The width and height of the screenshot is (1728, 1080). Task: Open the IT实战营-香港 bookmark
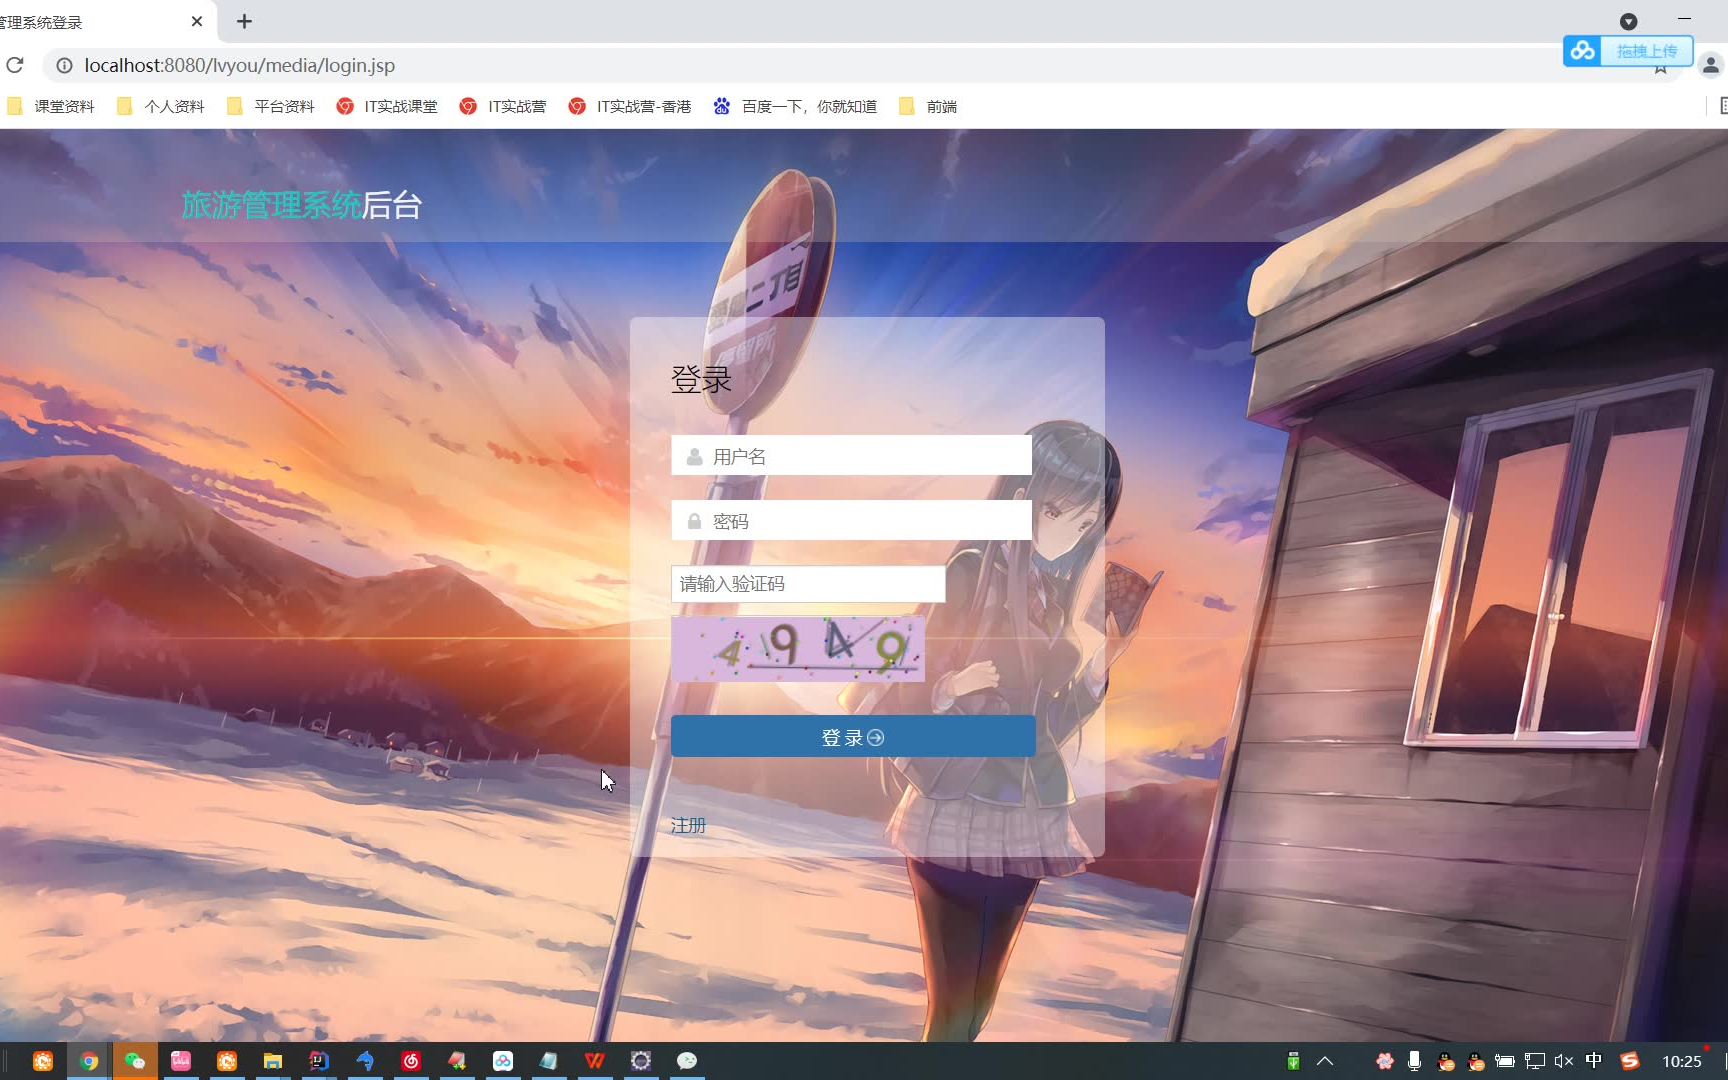click(630, 106)
